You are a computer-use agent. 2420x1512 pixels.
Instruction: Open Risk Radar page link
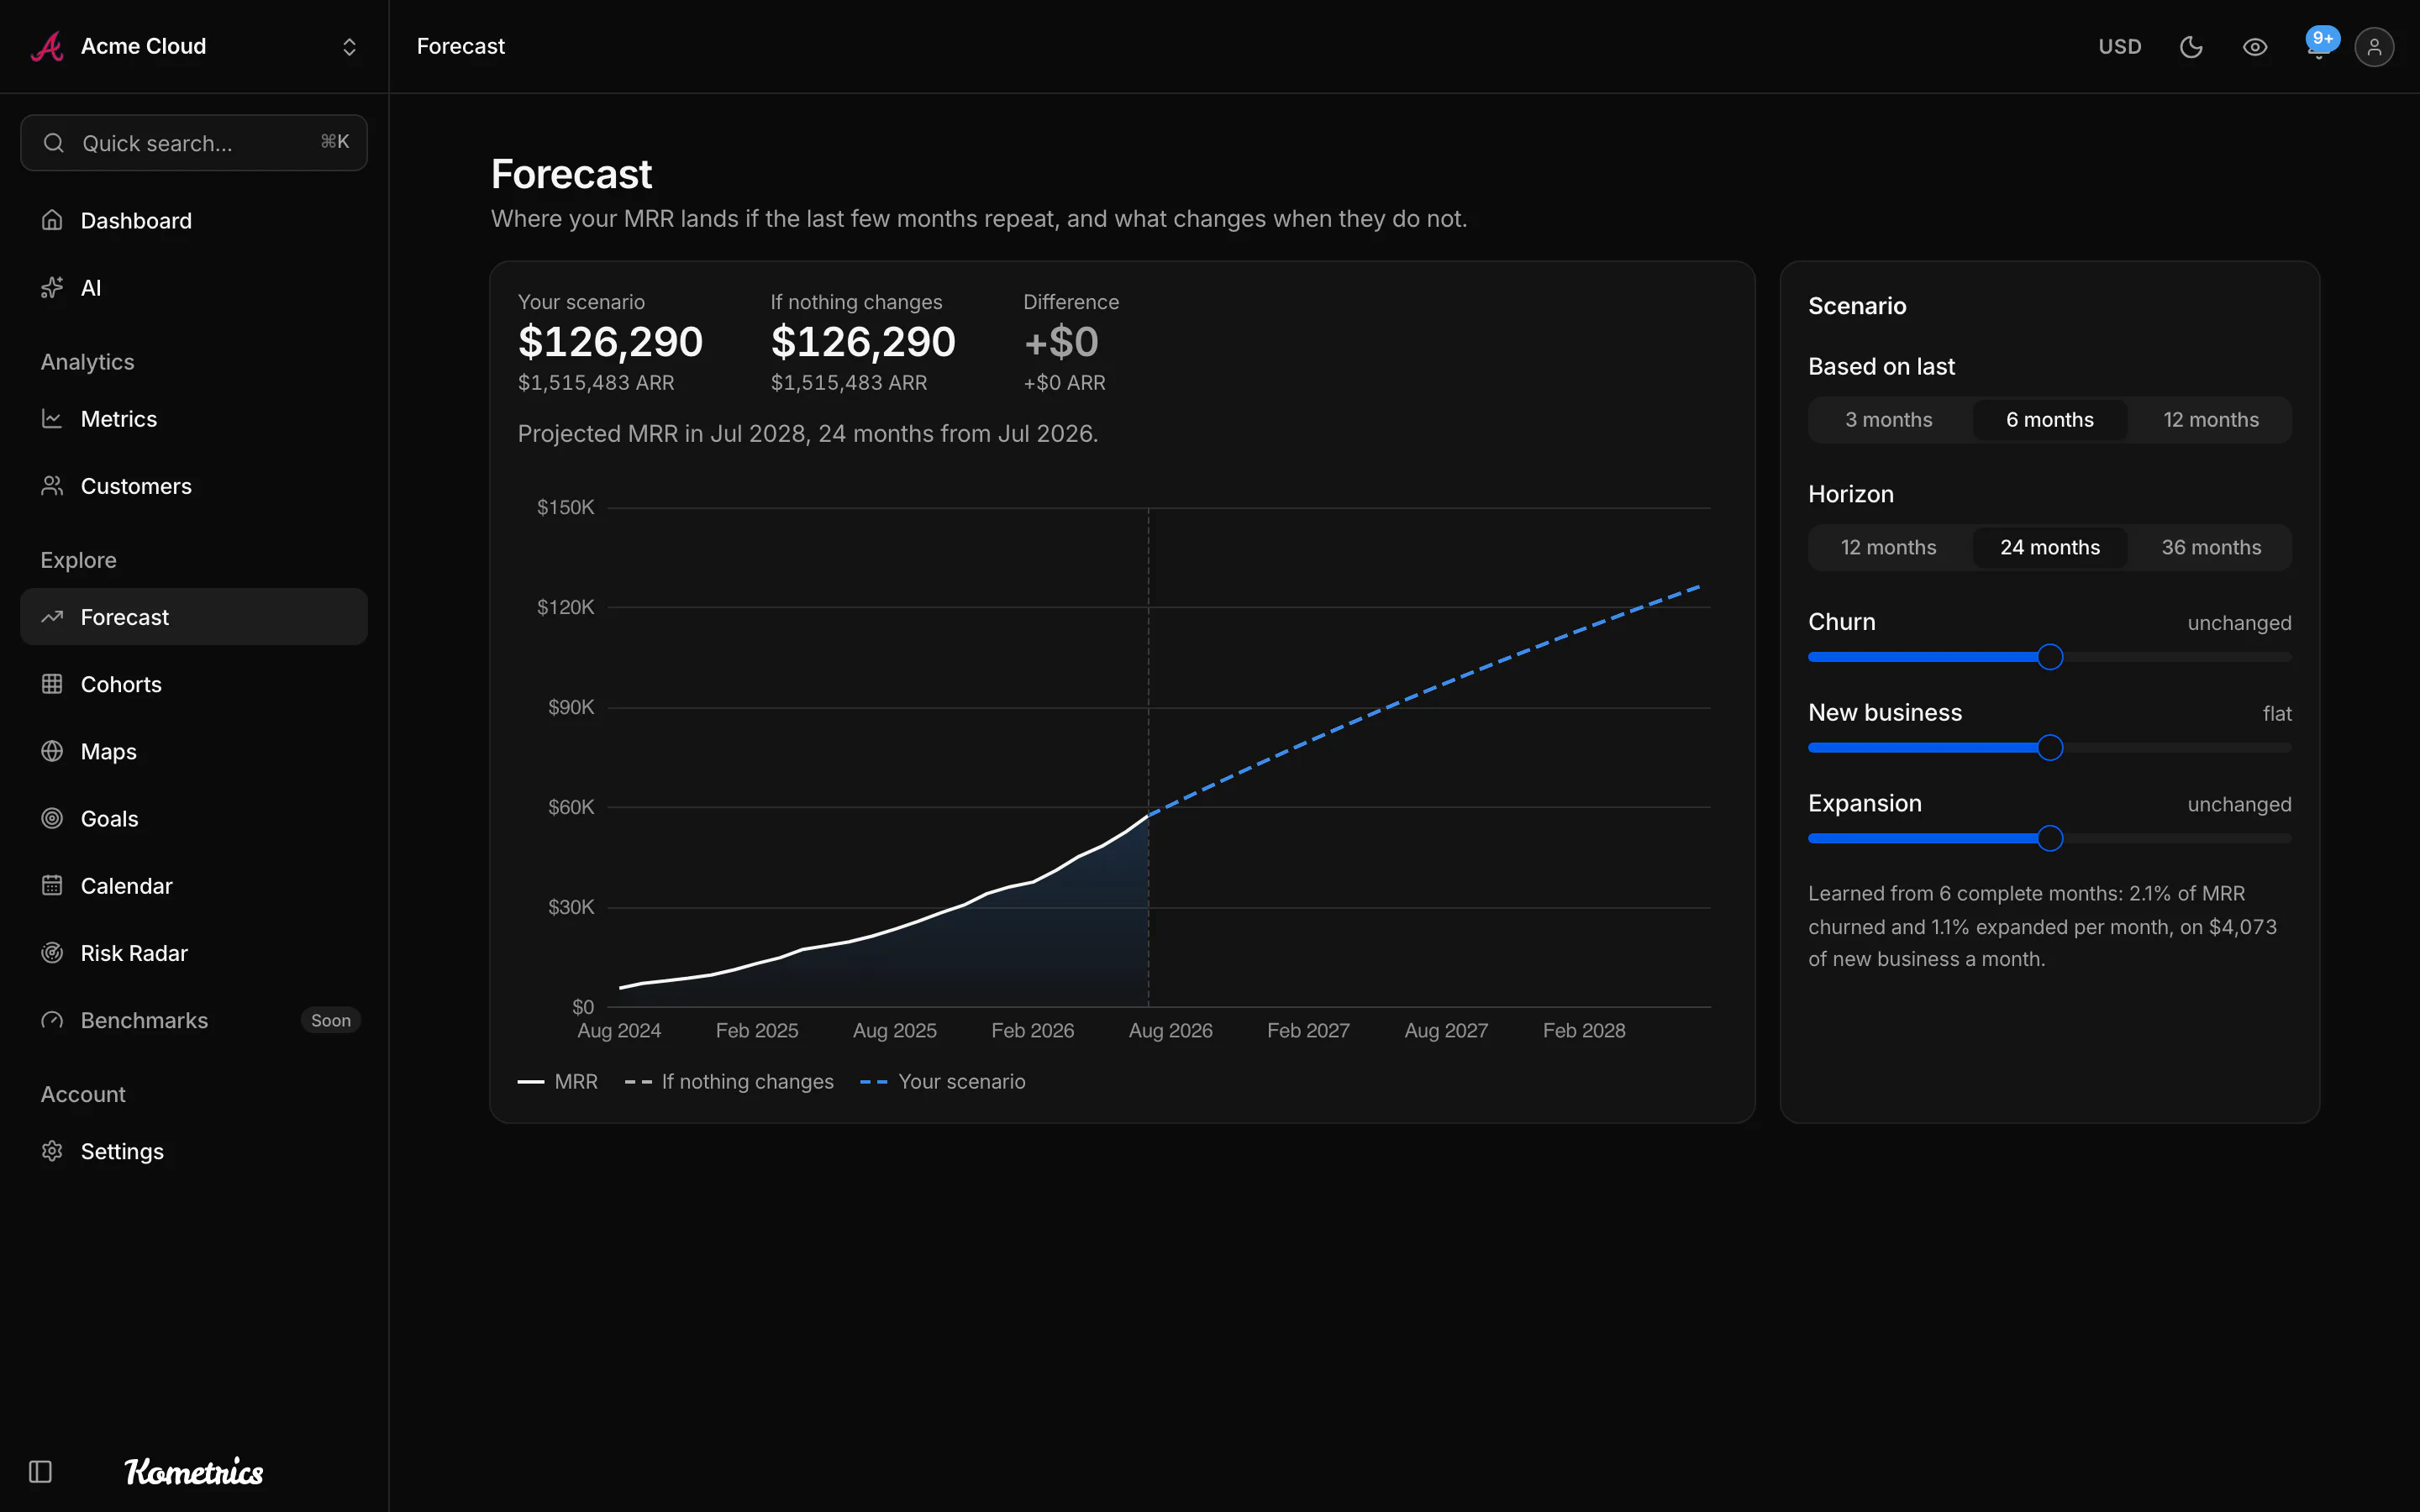[194, 953]
